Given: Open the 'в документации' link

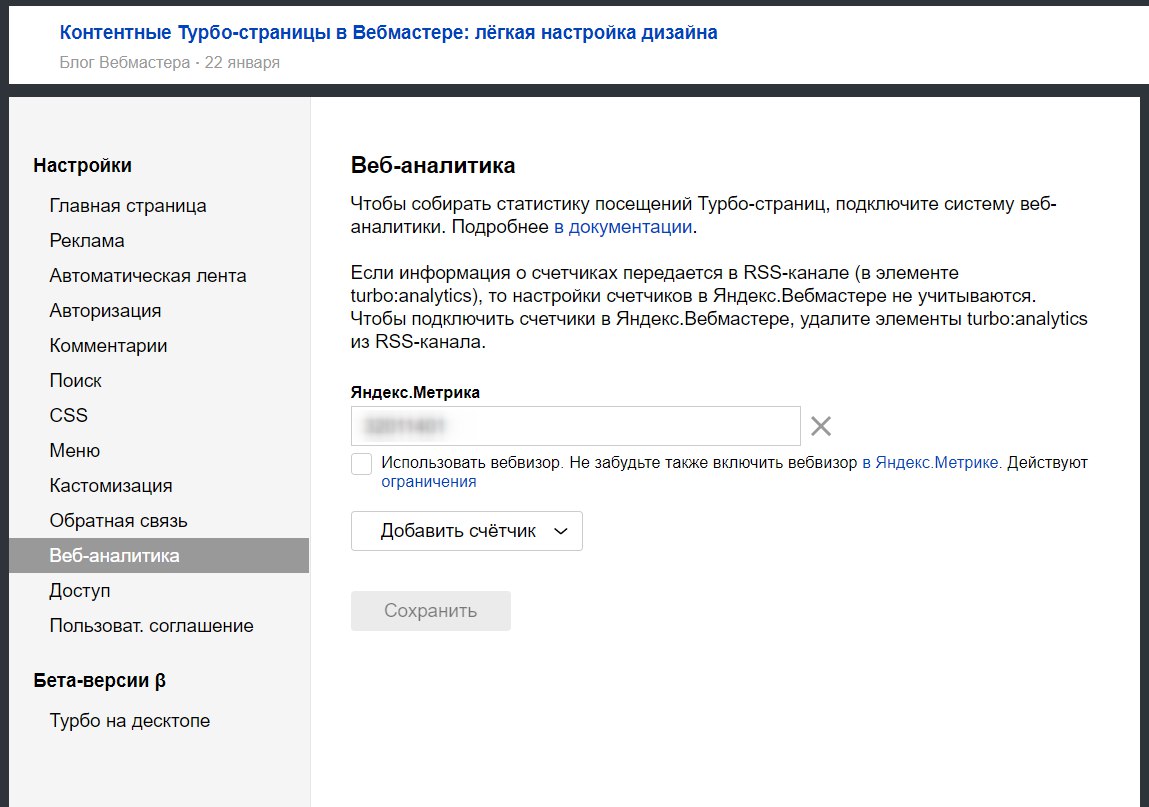Looking at the screenshot, I should pyautogui.click(x=623, y=227).
